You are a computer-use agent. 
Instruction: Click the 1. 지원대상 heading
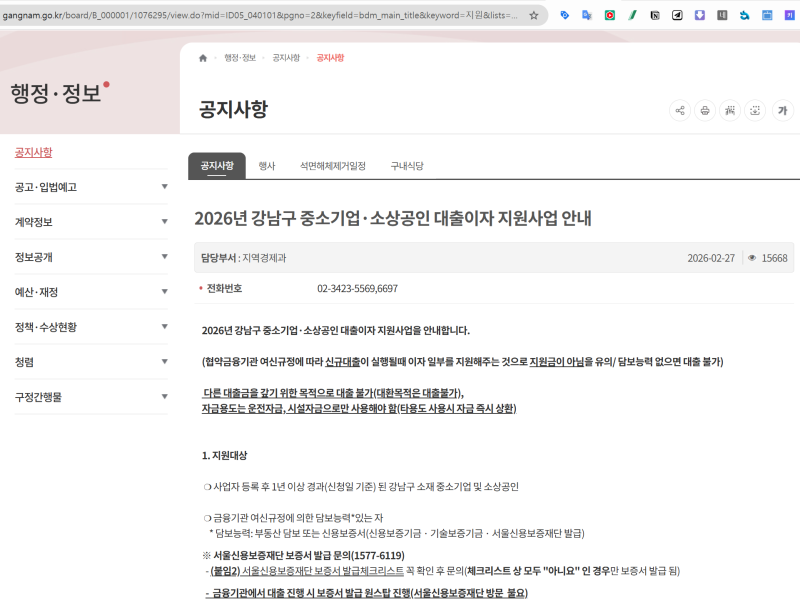[x=224, y=455]
